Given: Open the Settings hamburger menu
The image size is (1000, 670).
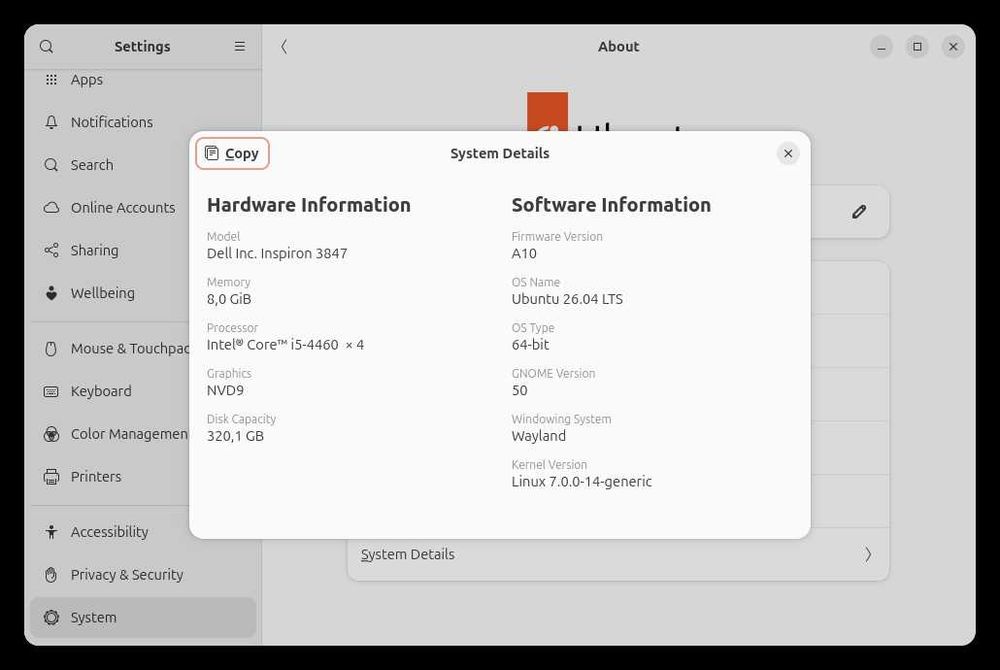Looking at the screenshot, I should click(x=240, y=47).
